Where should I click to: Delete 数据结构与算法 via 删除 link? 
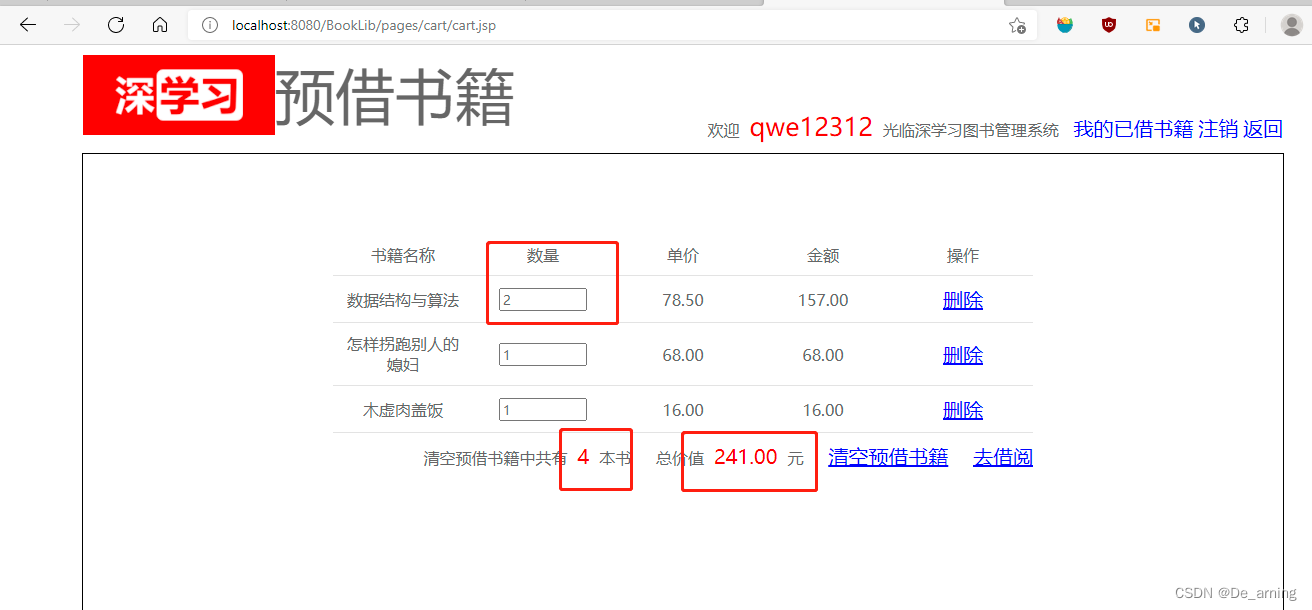tap(963, 300)
